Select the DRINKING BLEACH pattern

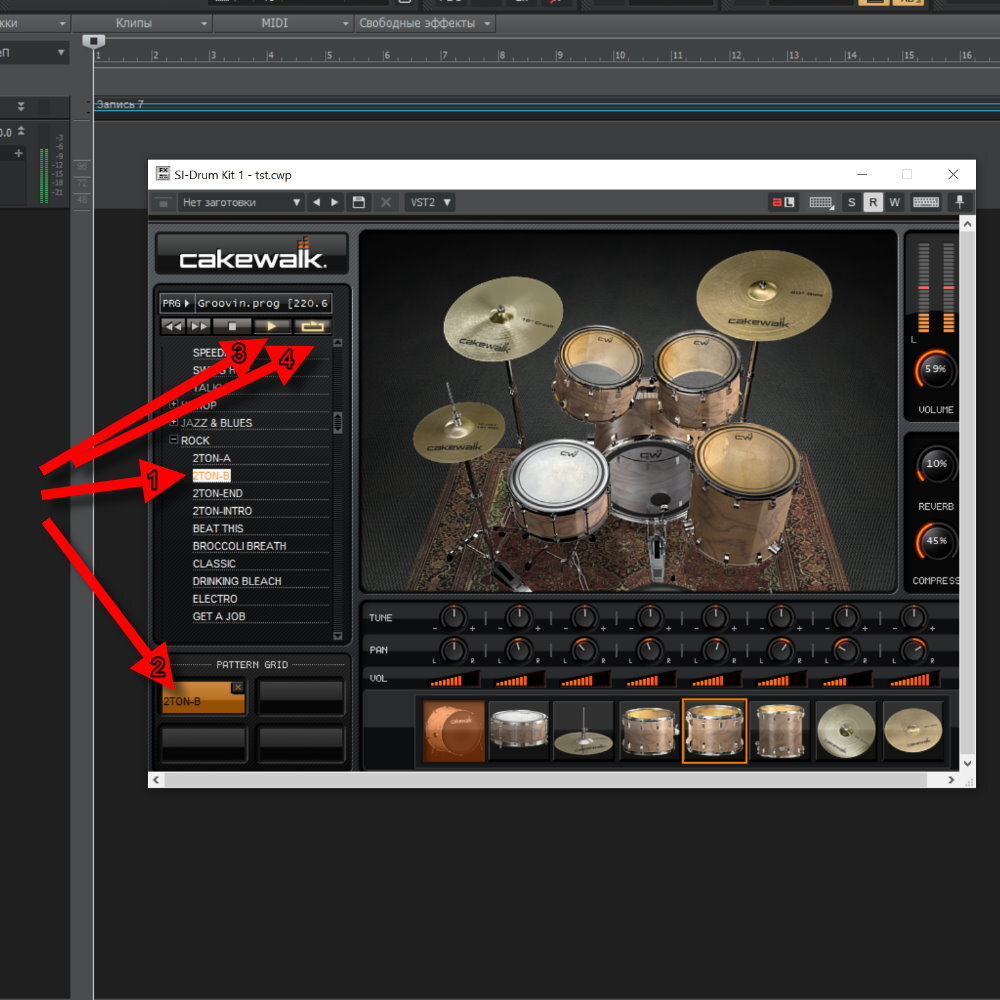[237, 581]
